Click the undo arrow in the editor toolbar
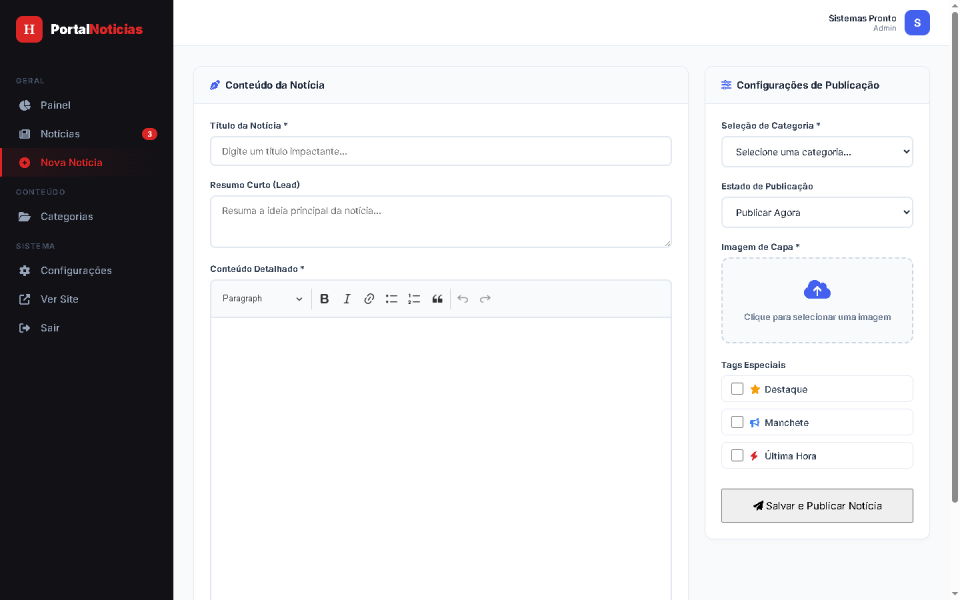 pyautogui.click(x=463, y=299)
